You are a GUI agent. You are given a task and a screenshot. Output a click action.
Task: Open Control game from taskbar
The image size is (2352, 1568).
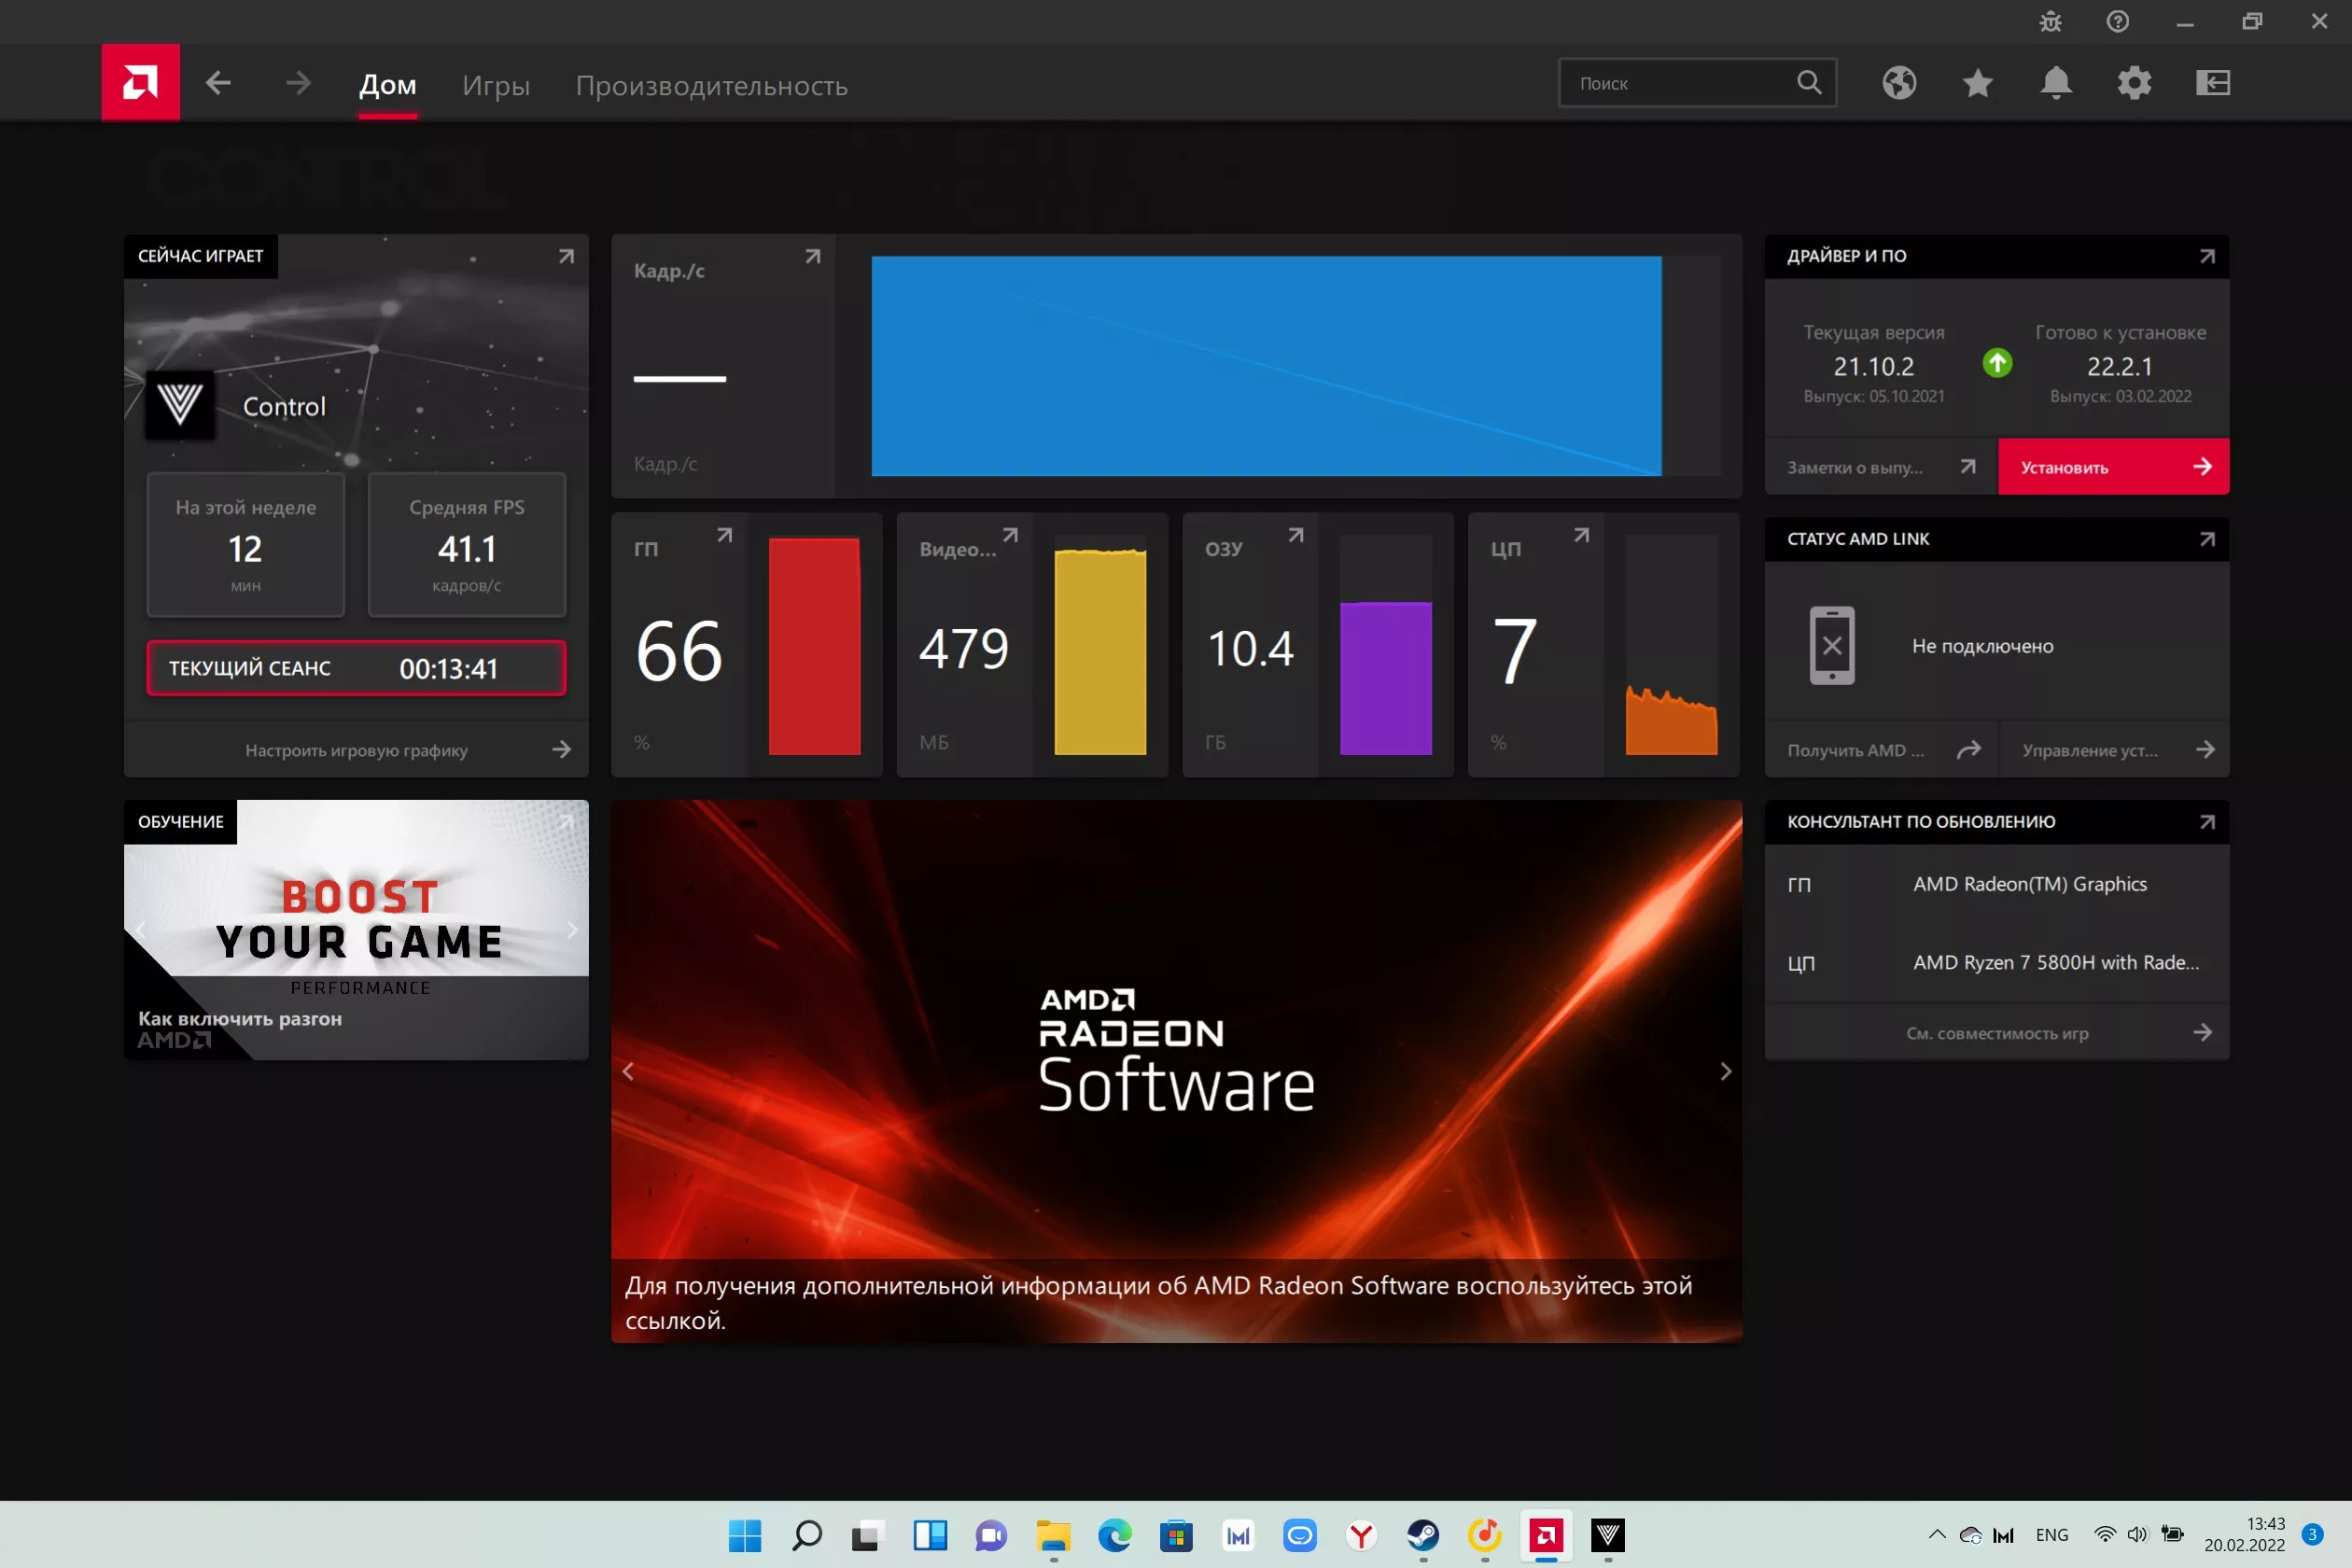1608,1535
